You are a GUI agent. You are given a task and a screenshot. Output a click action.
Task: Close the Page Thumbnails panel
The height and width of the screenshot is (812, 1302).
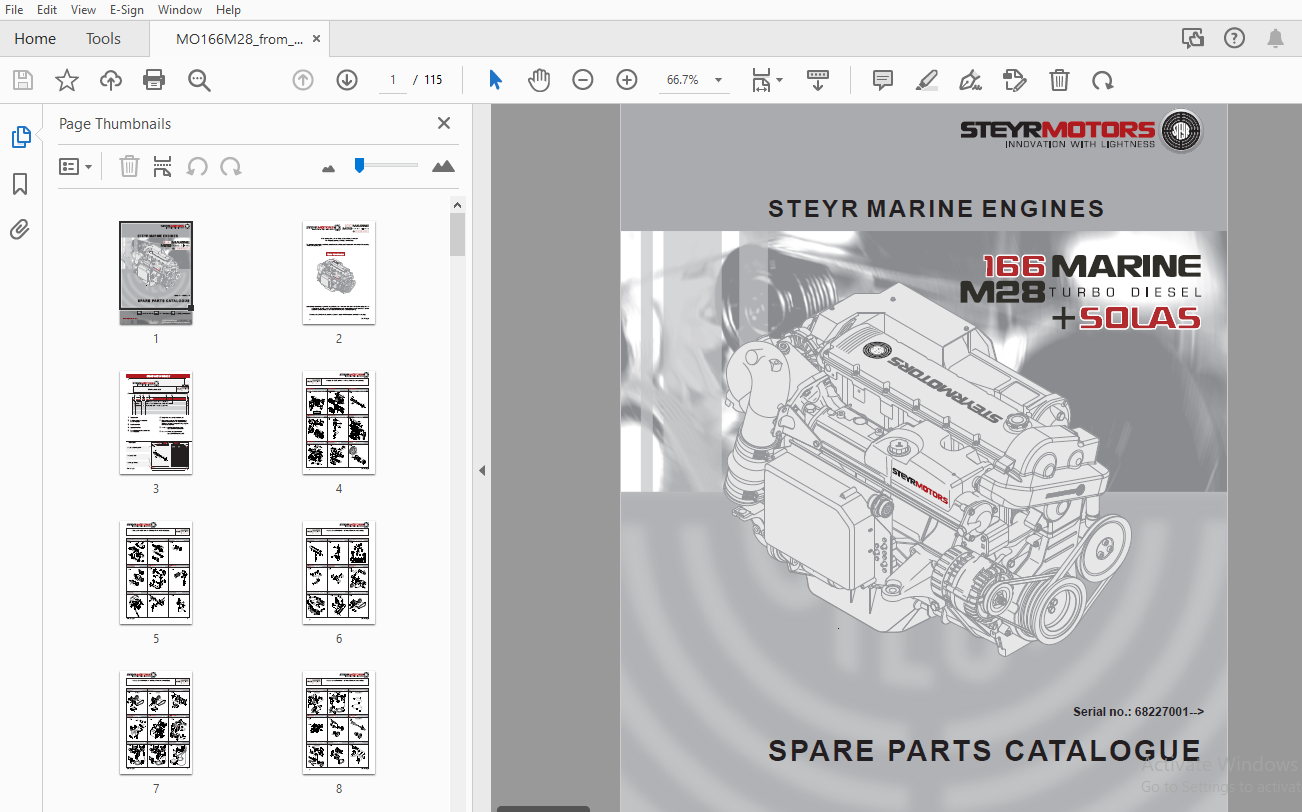(x=444, y=123)
